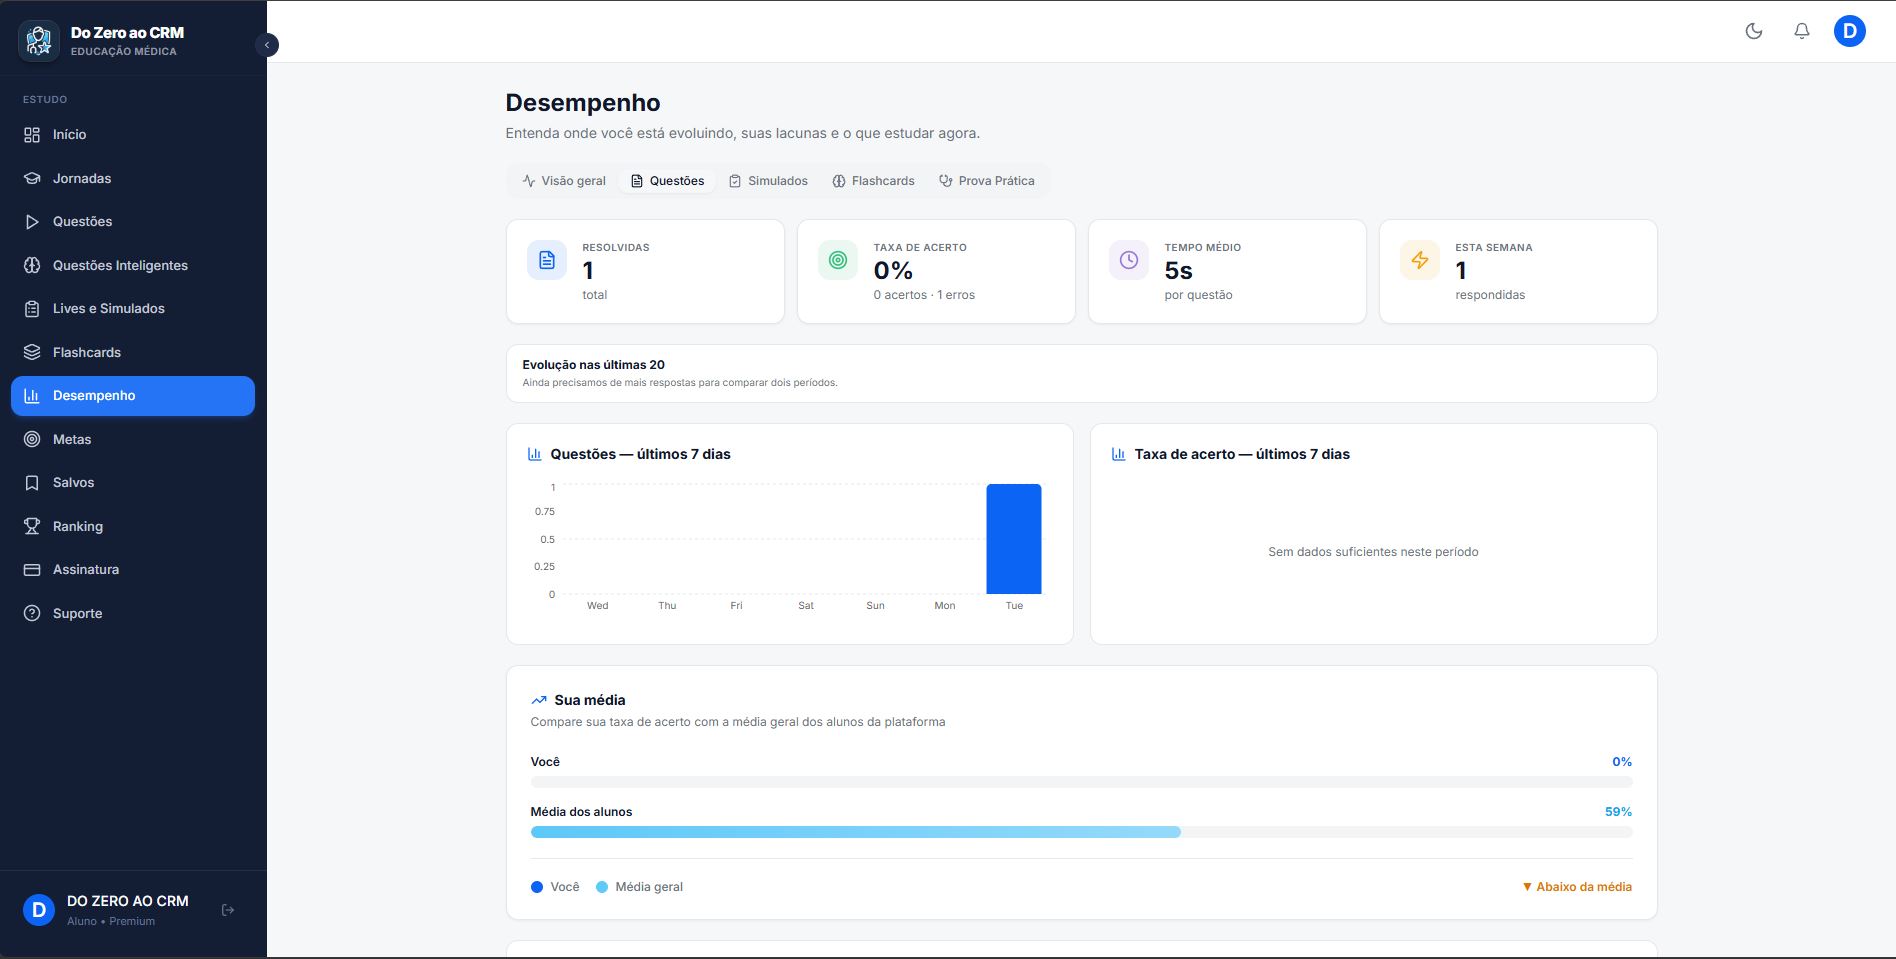
Task: Select the Questões performance tab
Action: pyautogui.click(x=667, y=181)
